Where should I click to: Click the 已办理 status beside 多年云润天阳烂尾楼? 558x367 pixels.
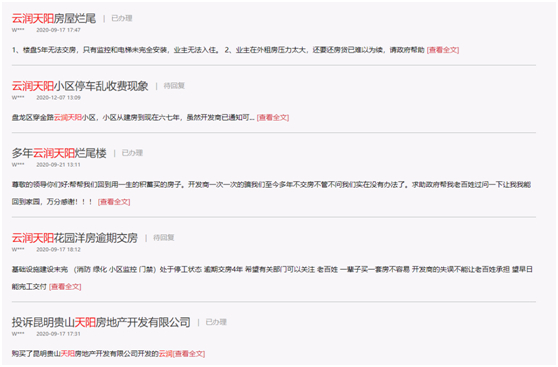pos(132,153)
